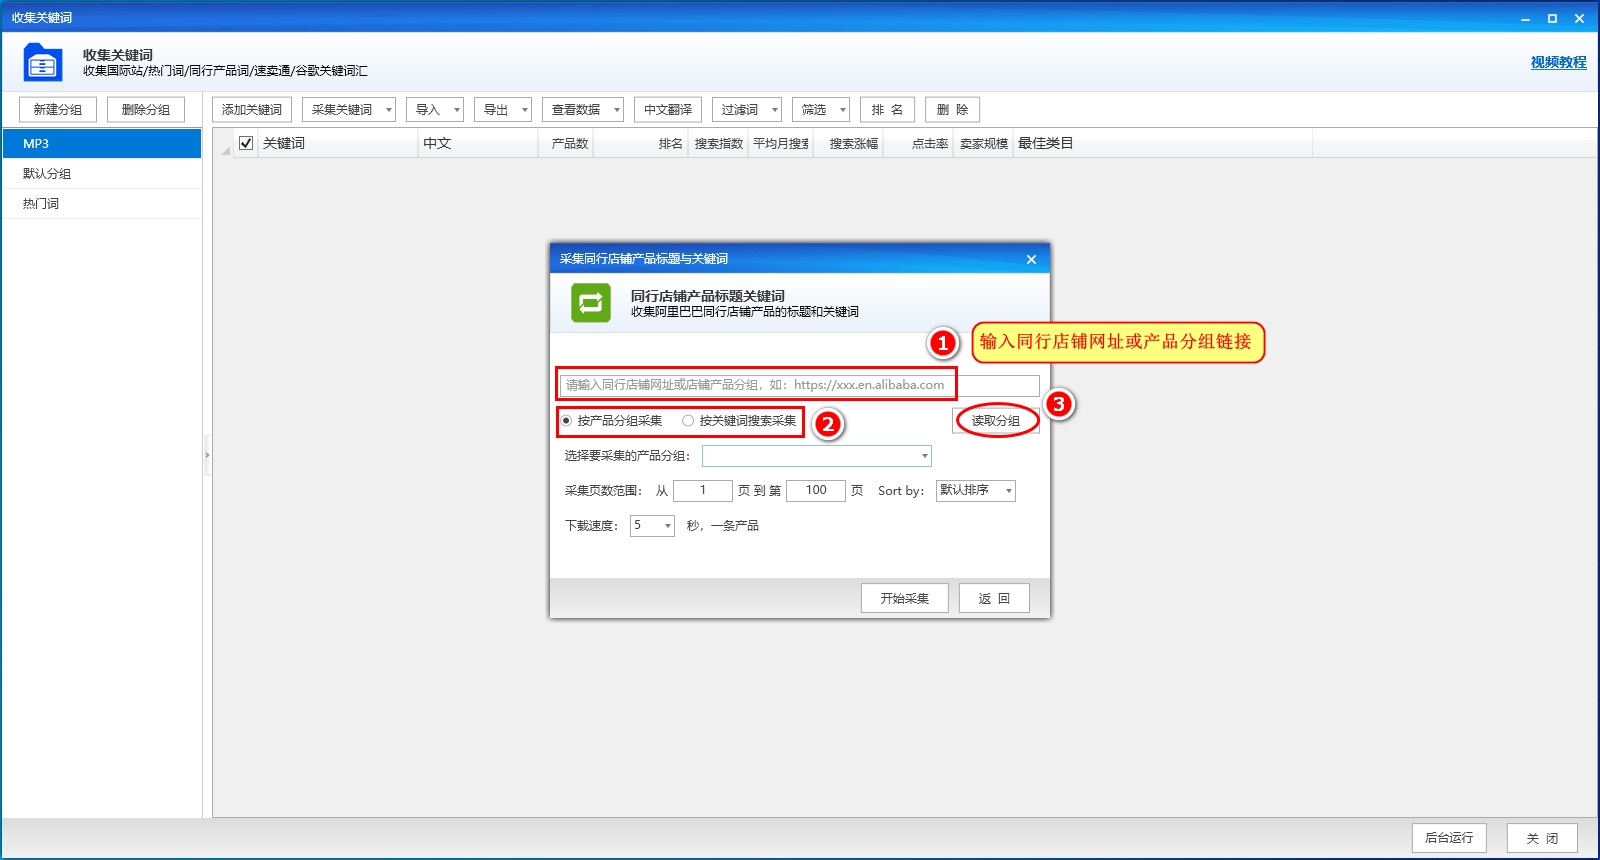Open the 下载速度 seconds dropdown

coord(652,525)
